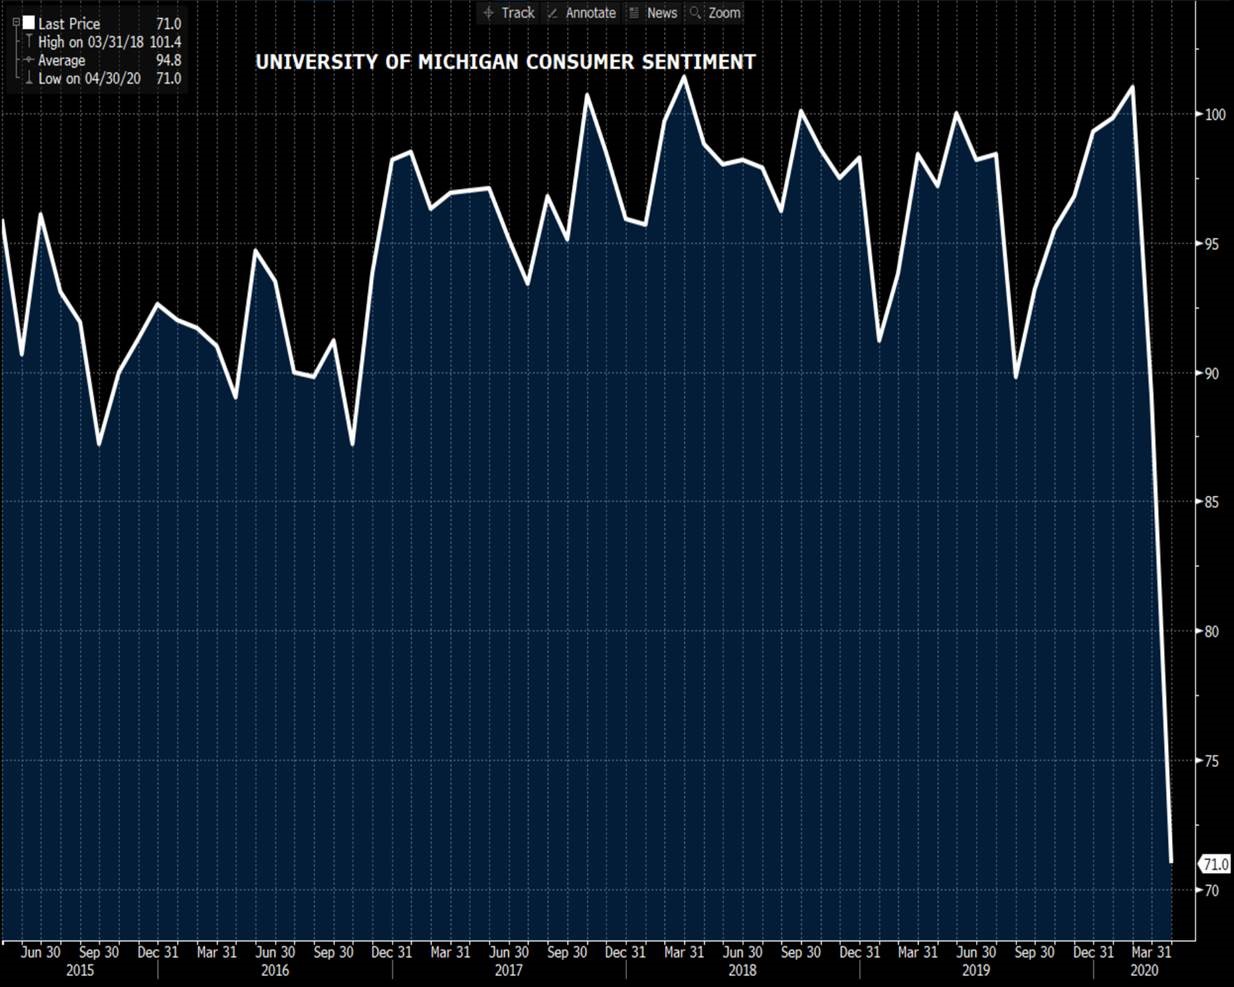
Task: Click the Average marker icon in legend
Action: click(29, 61)
